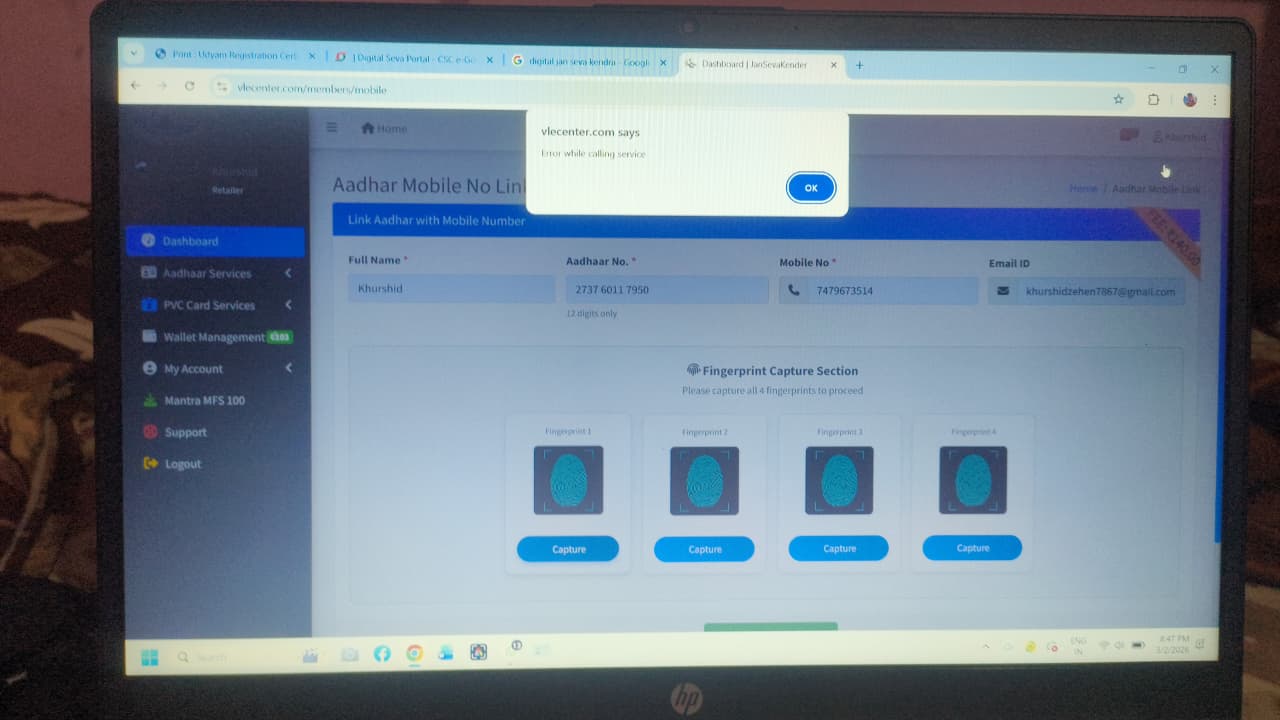
Task: Click the Fingerprint 4 scan image
Action: pos(973,480)
